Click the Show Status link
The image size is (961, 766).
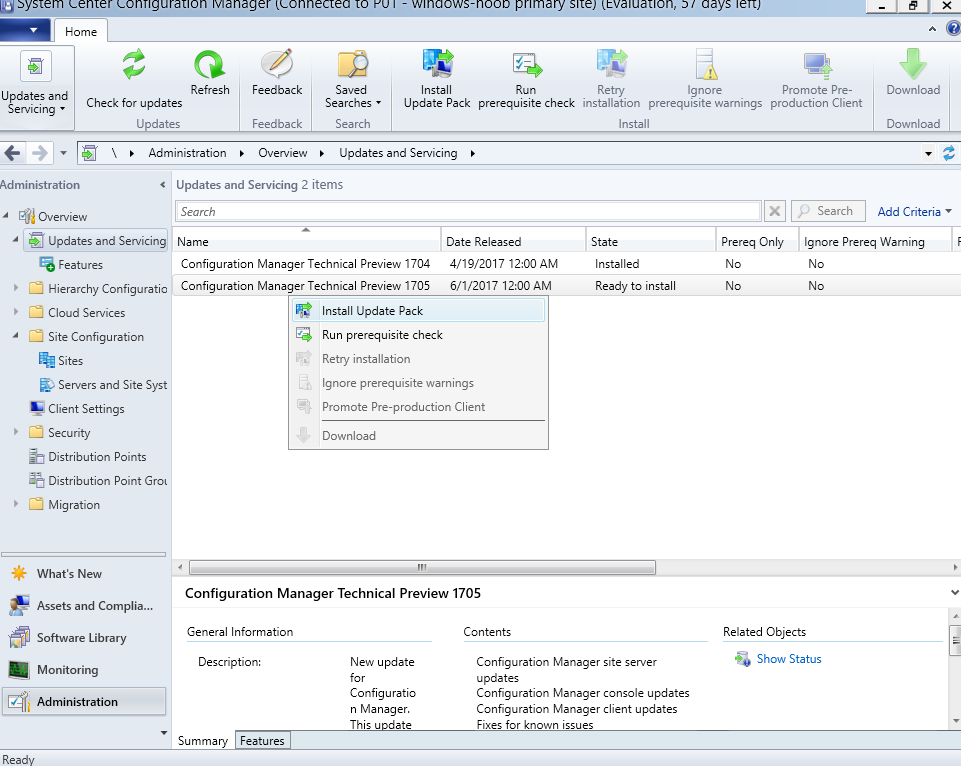click(788, 659)
